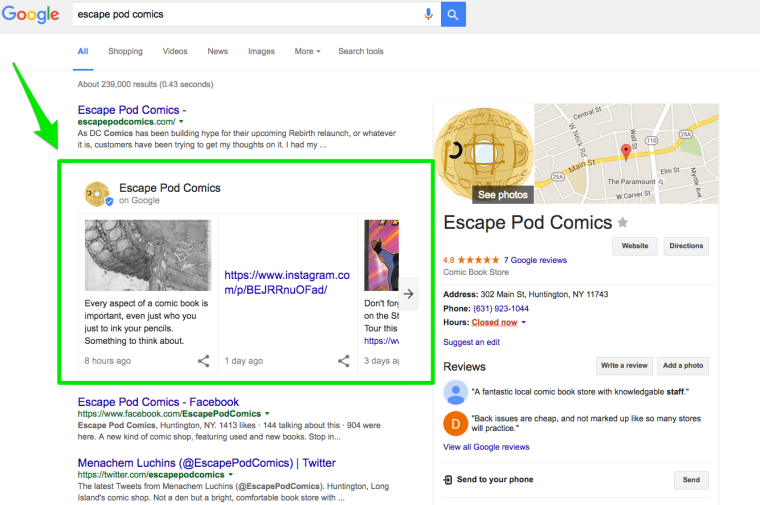Expand dropdown arrow next to escapepodcomics.com URL
The width and height of the screenshot is (760, 505).
pyautogui.click(x=181, y=122)
